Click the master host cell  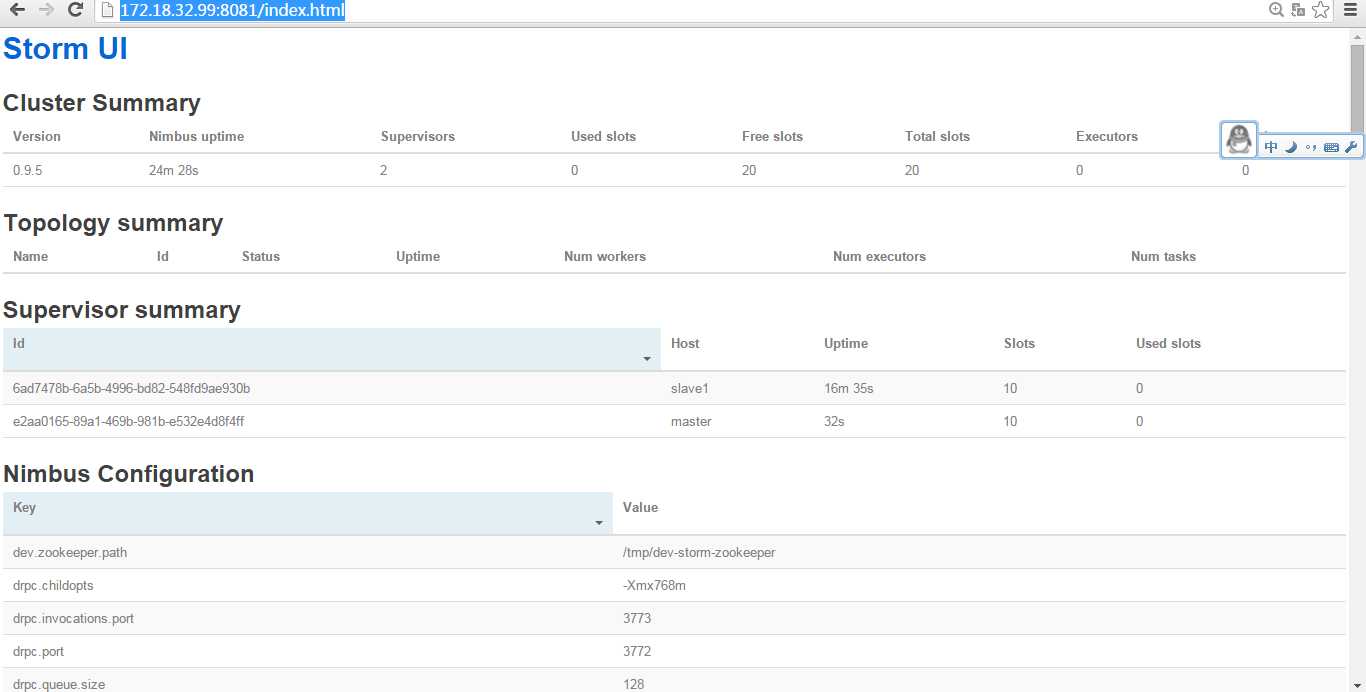[691, 421]
